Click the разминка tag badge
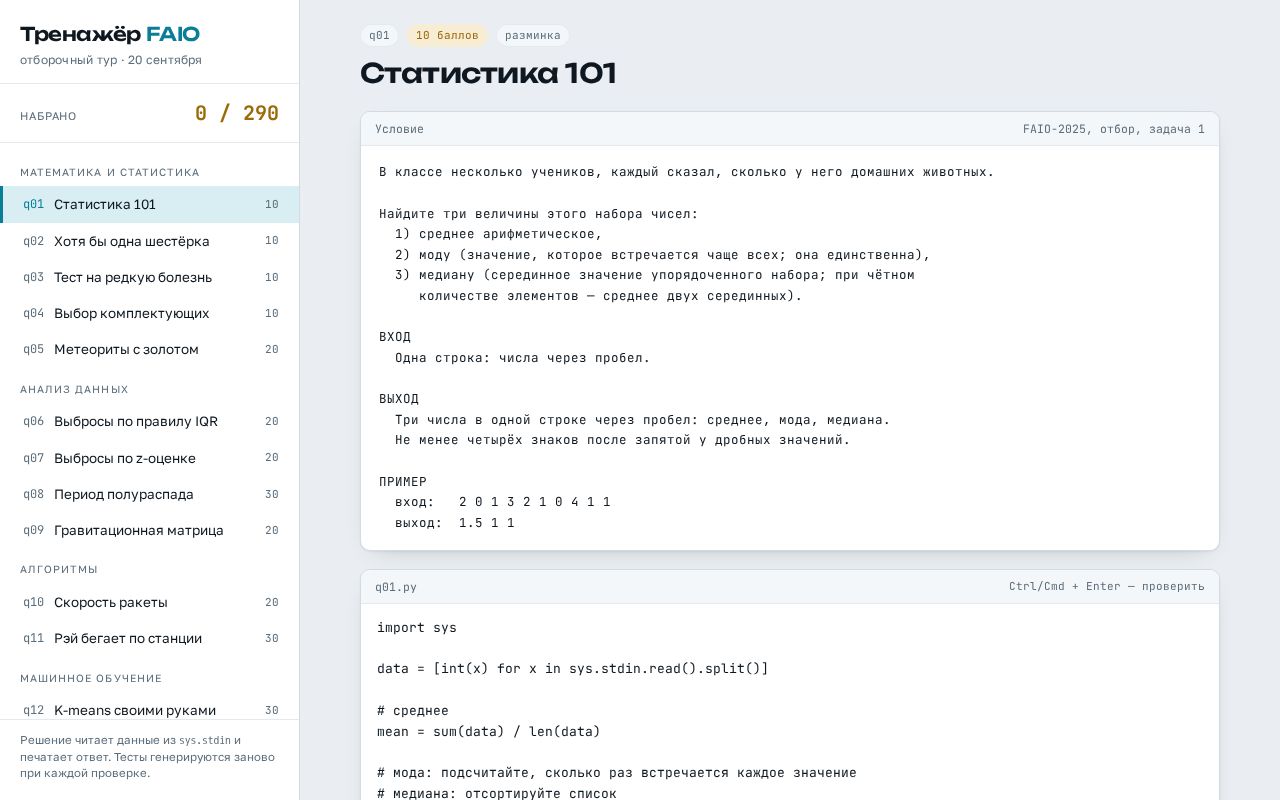This screenshot has height=800, width=1280. (x=533, y=36)
